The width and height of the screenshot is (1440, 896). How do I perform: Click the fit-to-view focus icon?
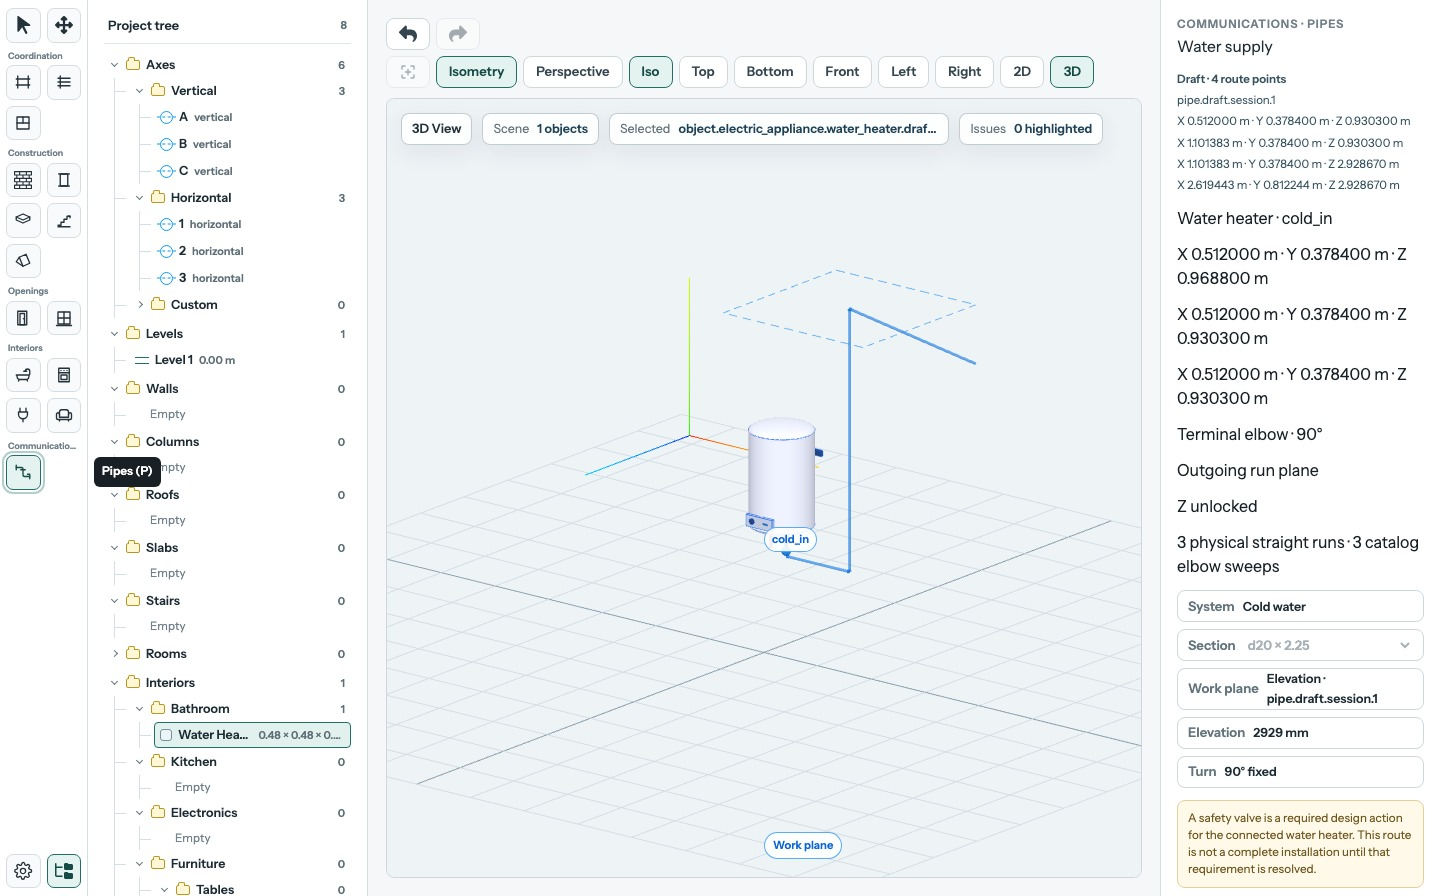pos(408,72)
